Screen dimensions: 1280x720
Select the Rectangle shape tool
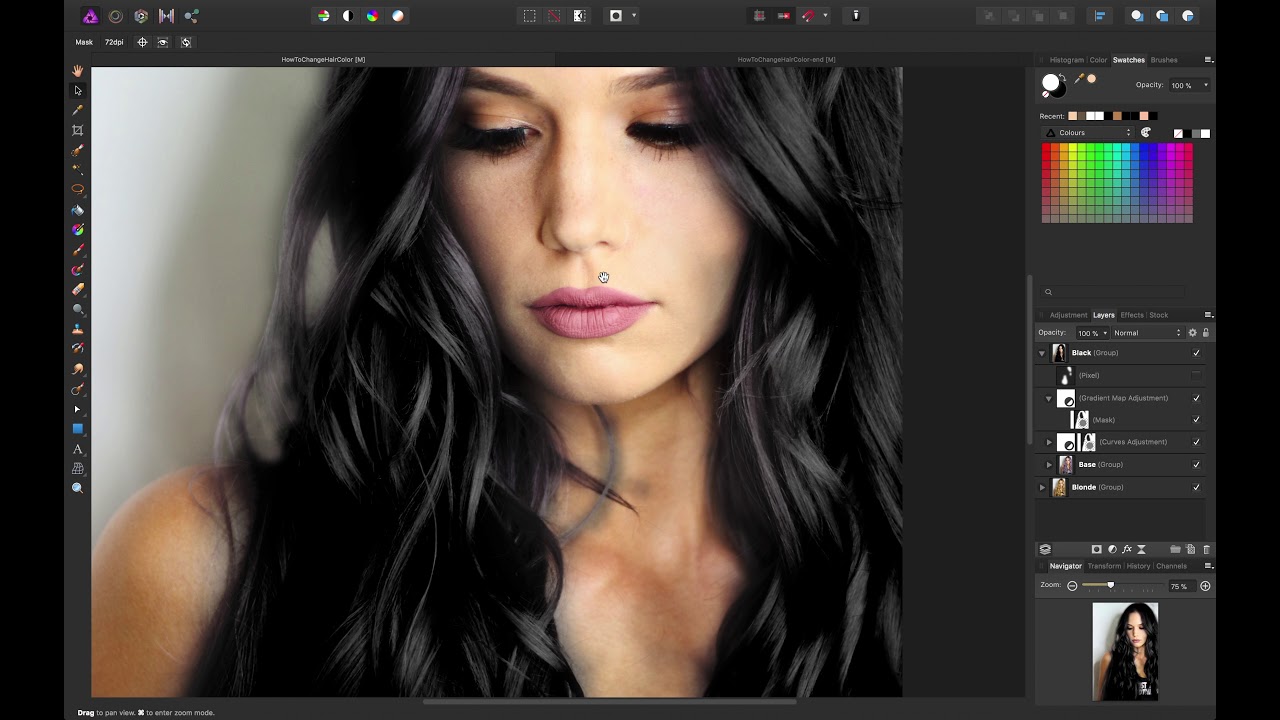click(77, 429)
